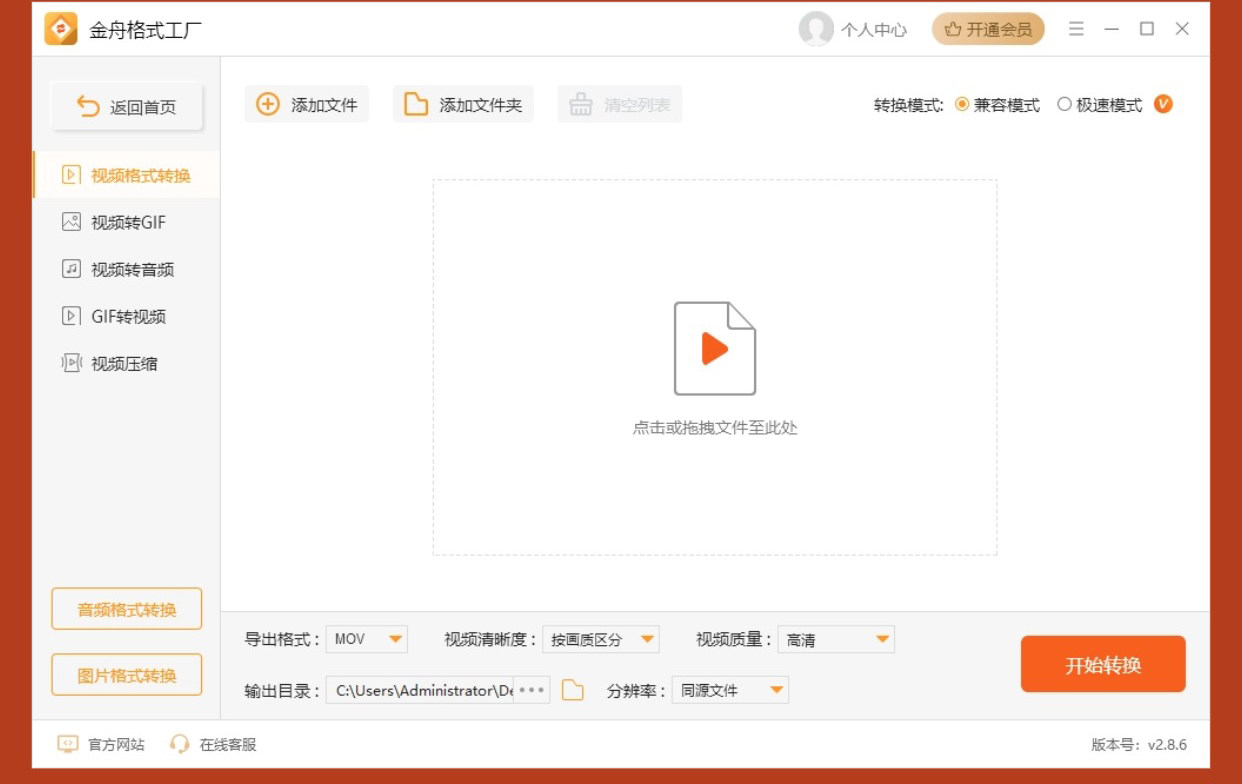Click the orange VIP badge beside 极速模式
The height and width of the screenshot is (784, 1242).
point(1163,104)
